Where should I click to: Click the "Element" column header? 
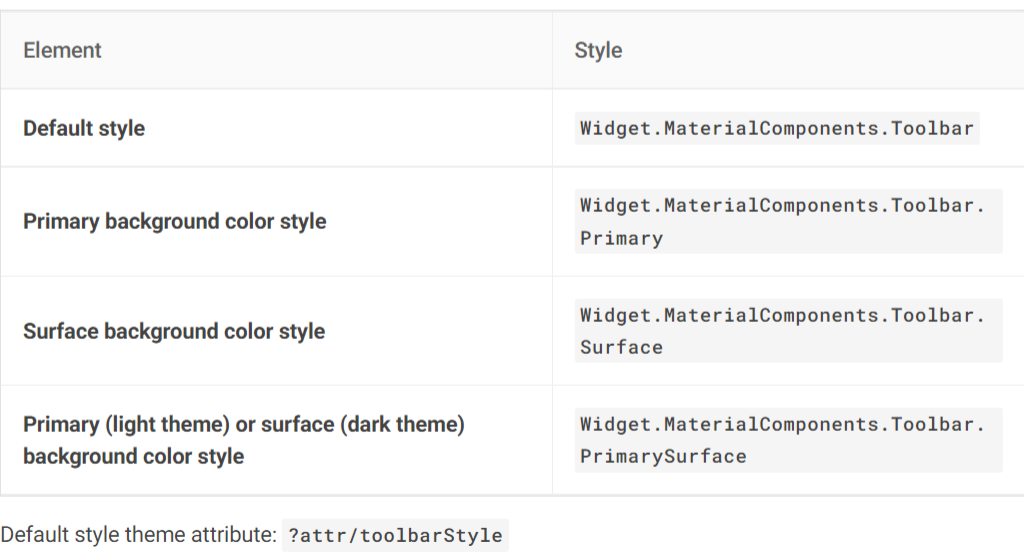(62, 50)
